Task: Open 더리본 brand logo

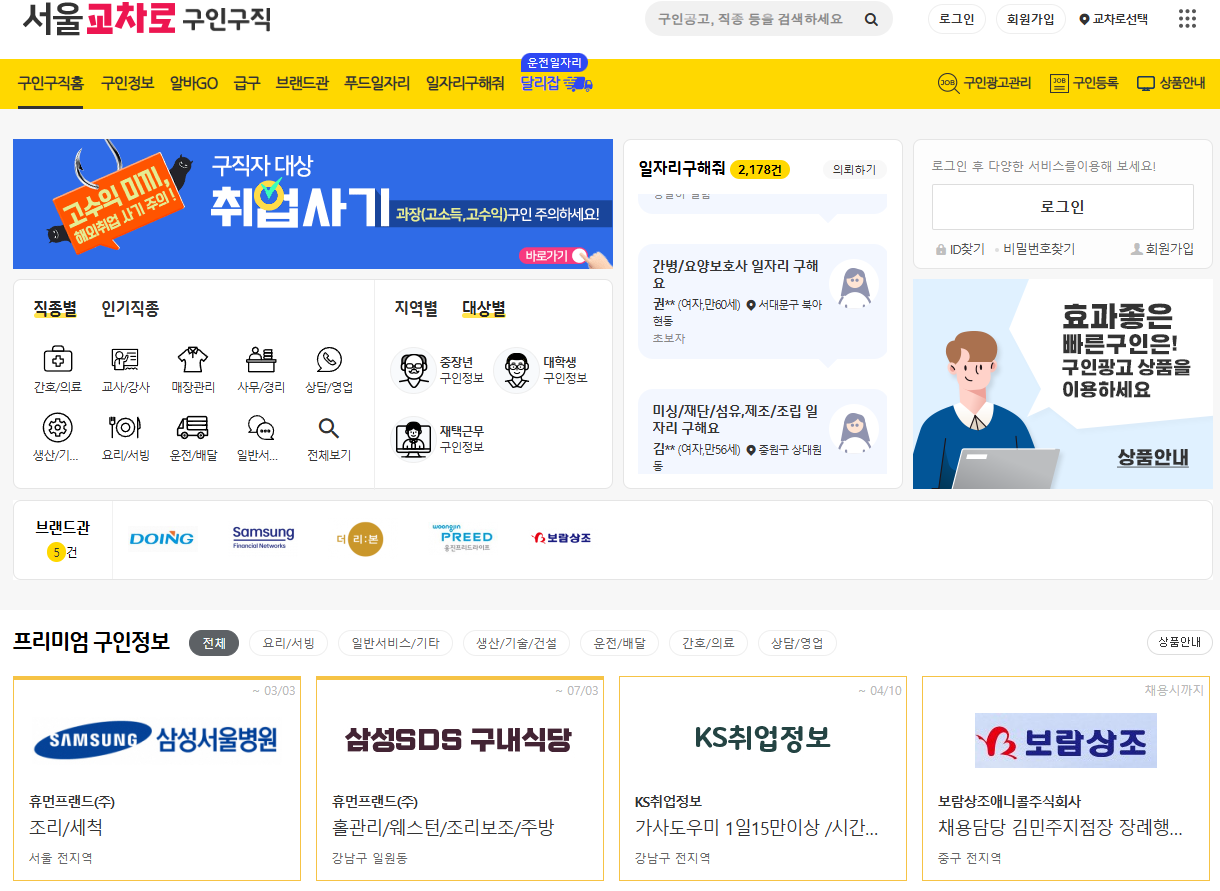Action: pos(360,539)
